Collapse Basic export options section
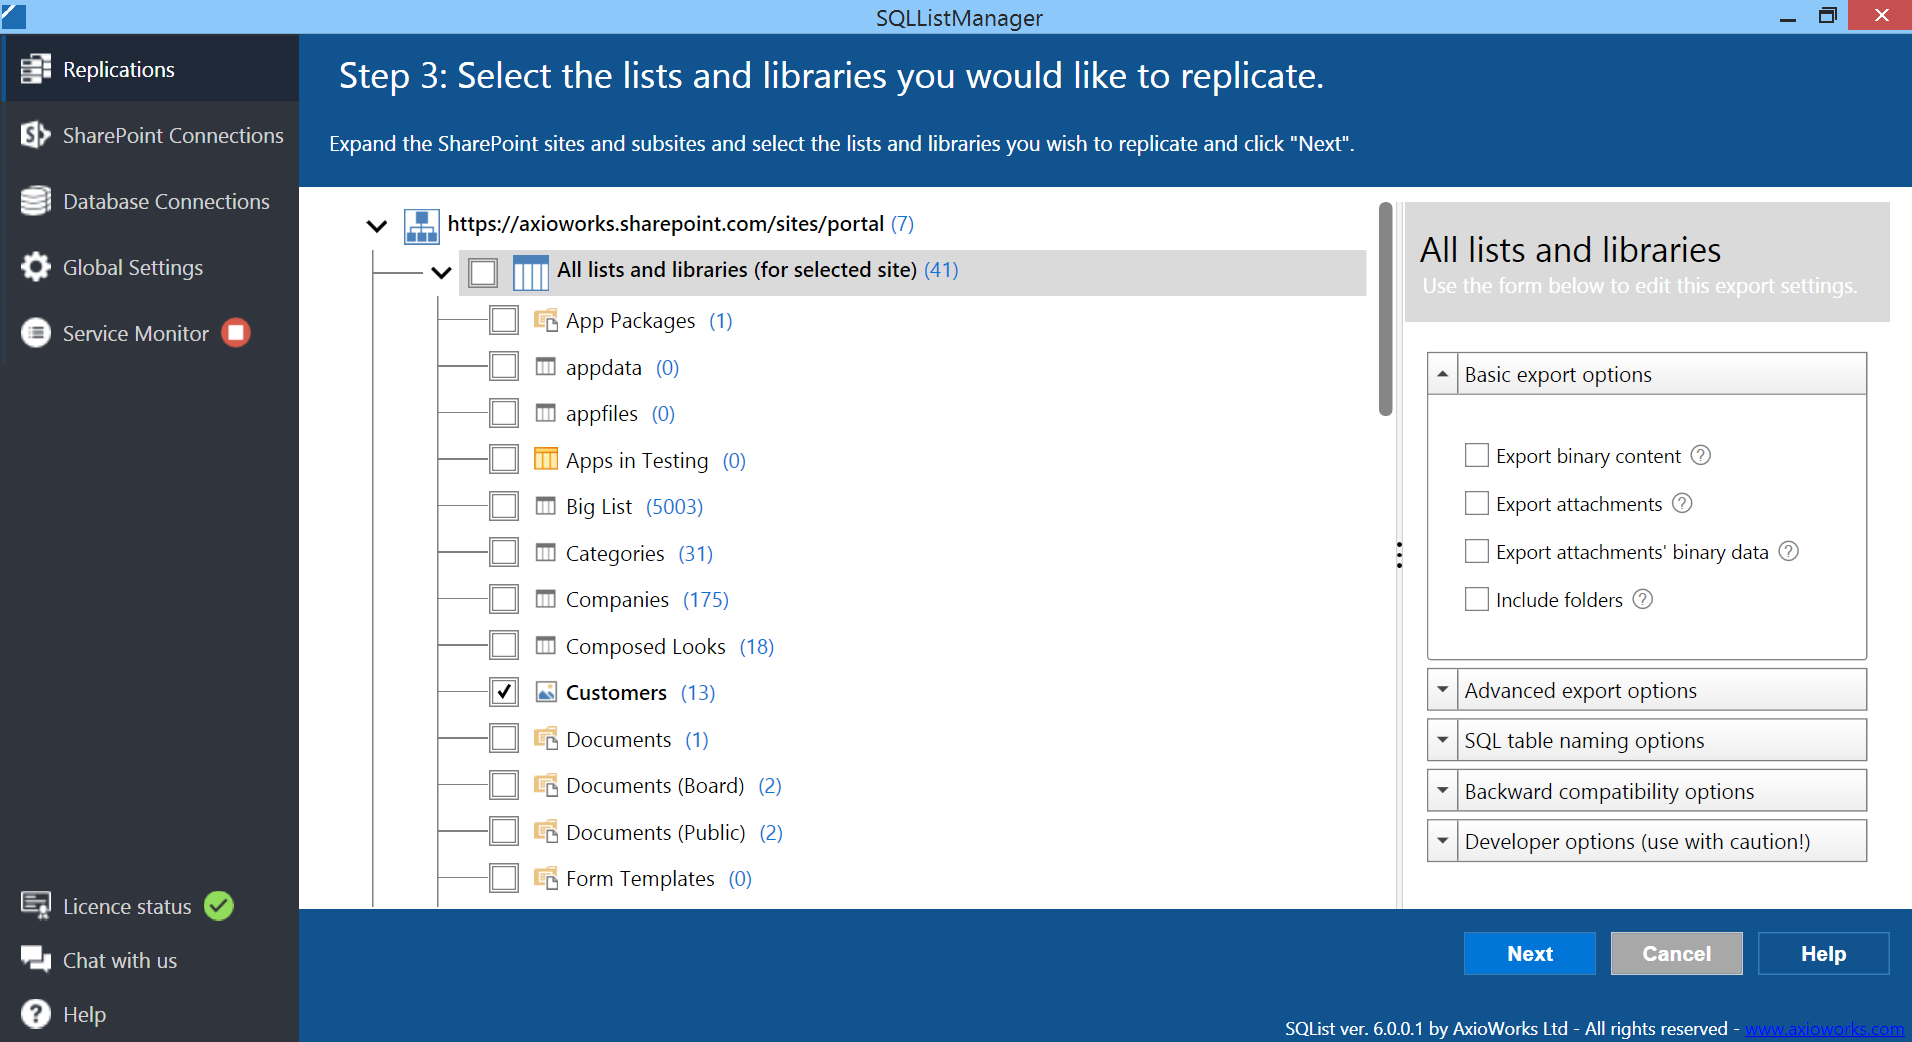Image resolution: width=1912 pixels, height=1042 pixels. [x=1442, y=374]
